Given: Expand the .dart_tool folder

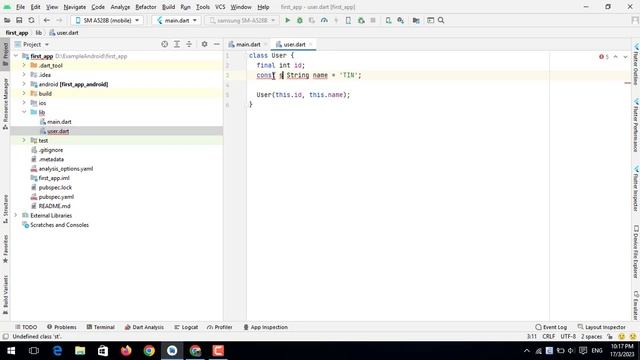Looking at the screenshot, I should [x=24, y=65].
